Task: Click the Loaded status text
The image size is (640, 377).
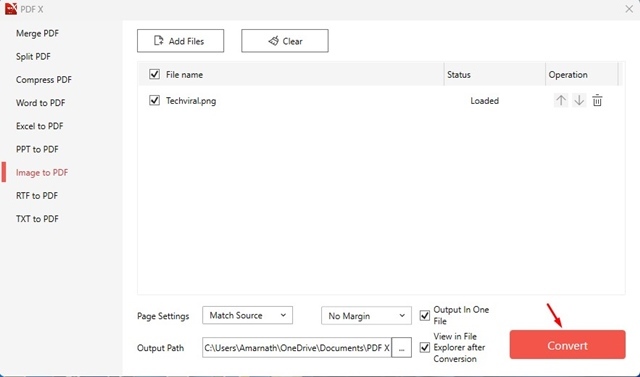Action: coord(484,101)
